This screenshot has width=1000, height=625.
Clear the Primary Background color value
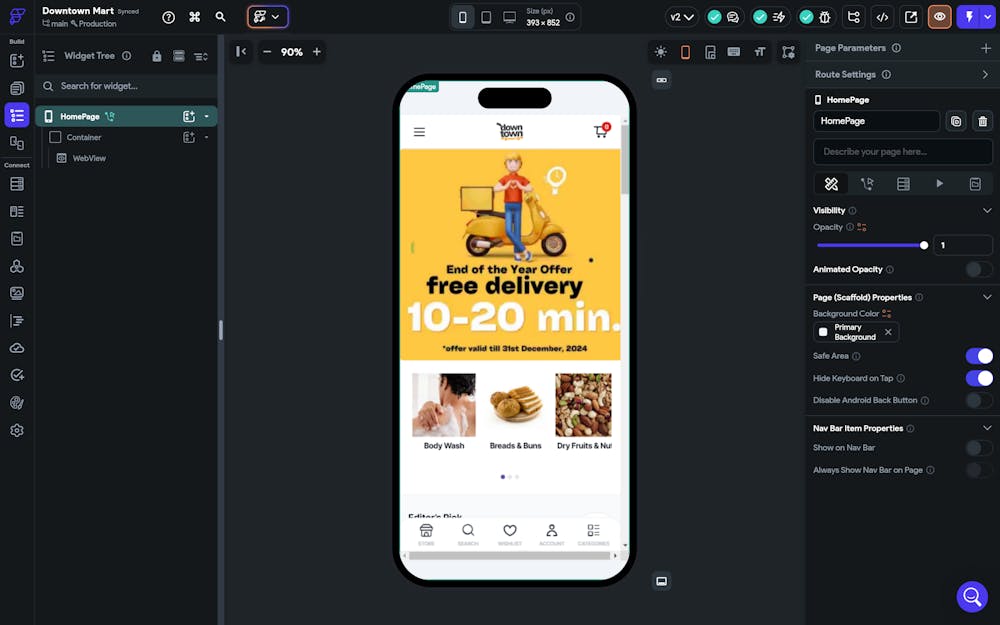coord(888,332)
